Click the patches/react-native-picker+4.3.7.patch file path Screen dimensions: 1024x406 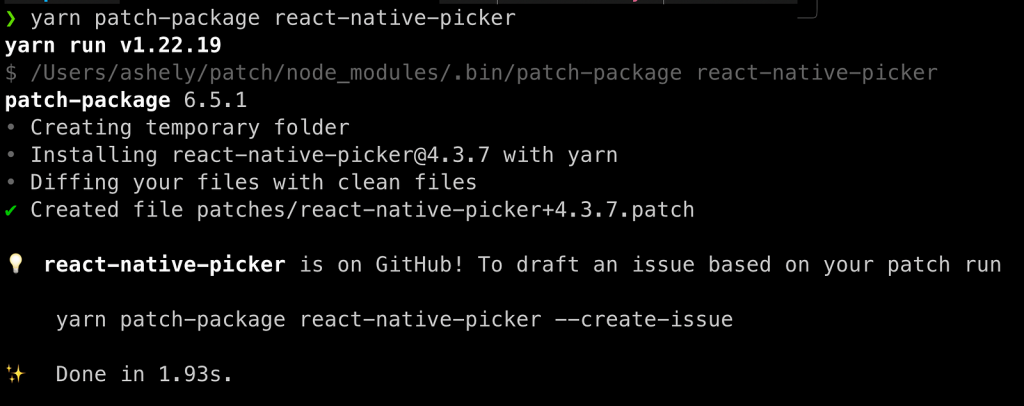coord(445,210)
